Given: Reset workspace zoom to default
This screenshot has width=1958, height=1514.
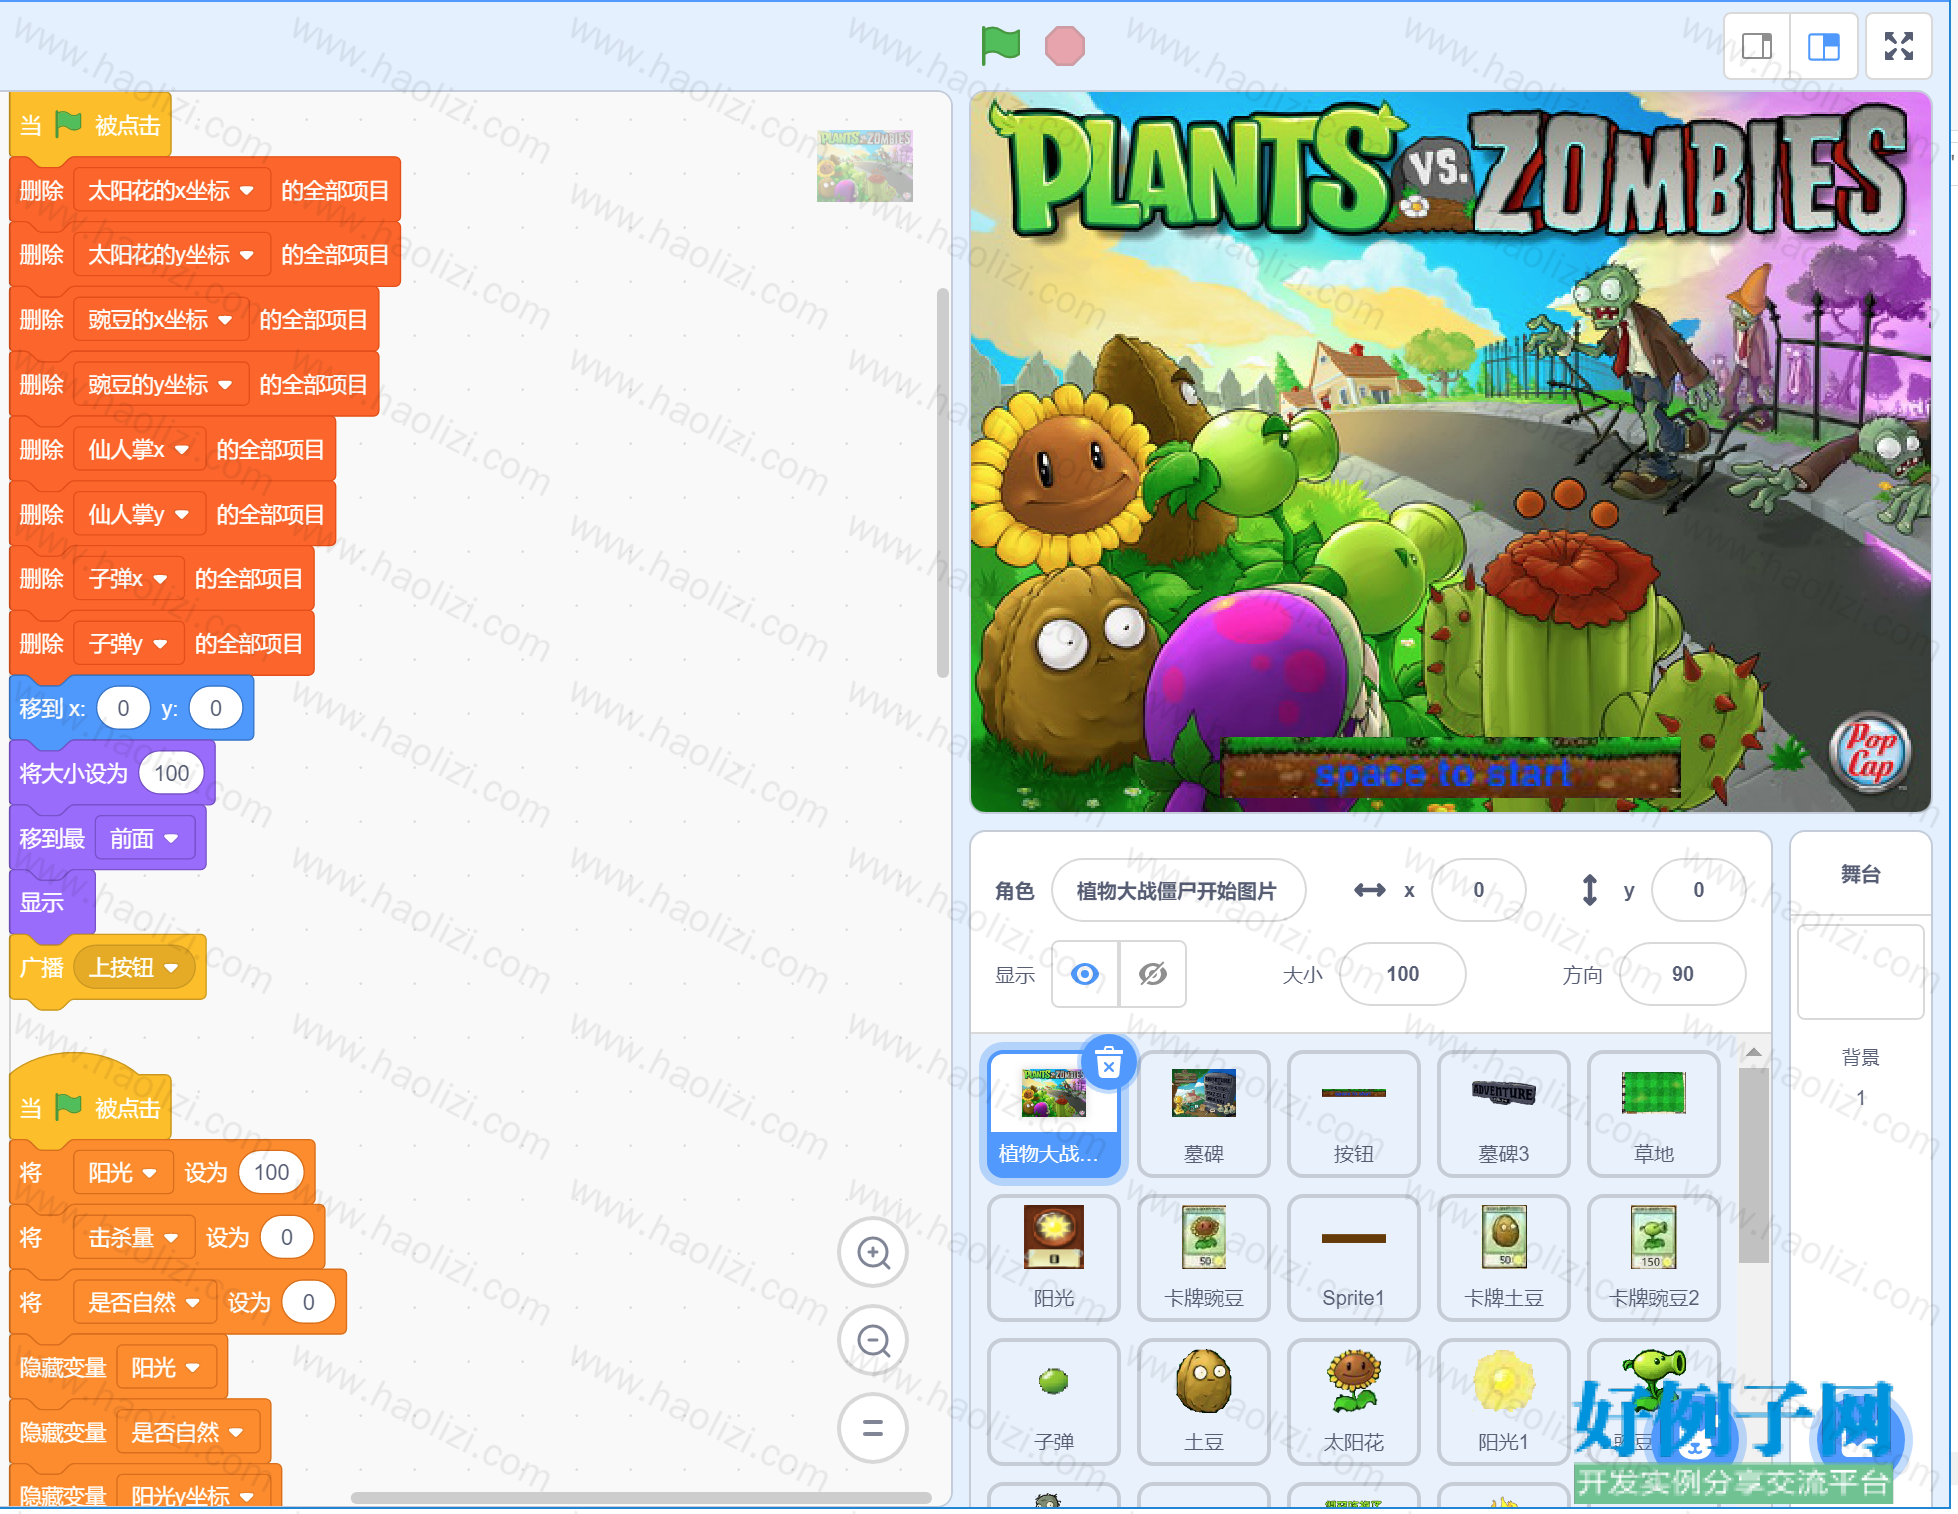Looking at the screenshot, I should click(873, 1428).
